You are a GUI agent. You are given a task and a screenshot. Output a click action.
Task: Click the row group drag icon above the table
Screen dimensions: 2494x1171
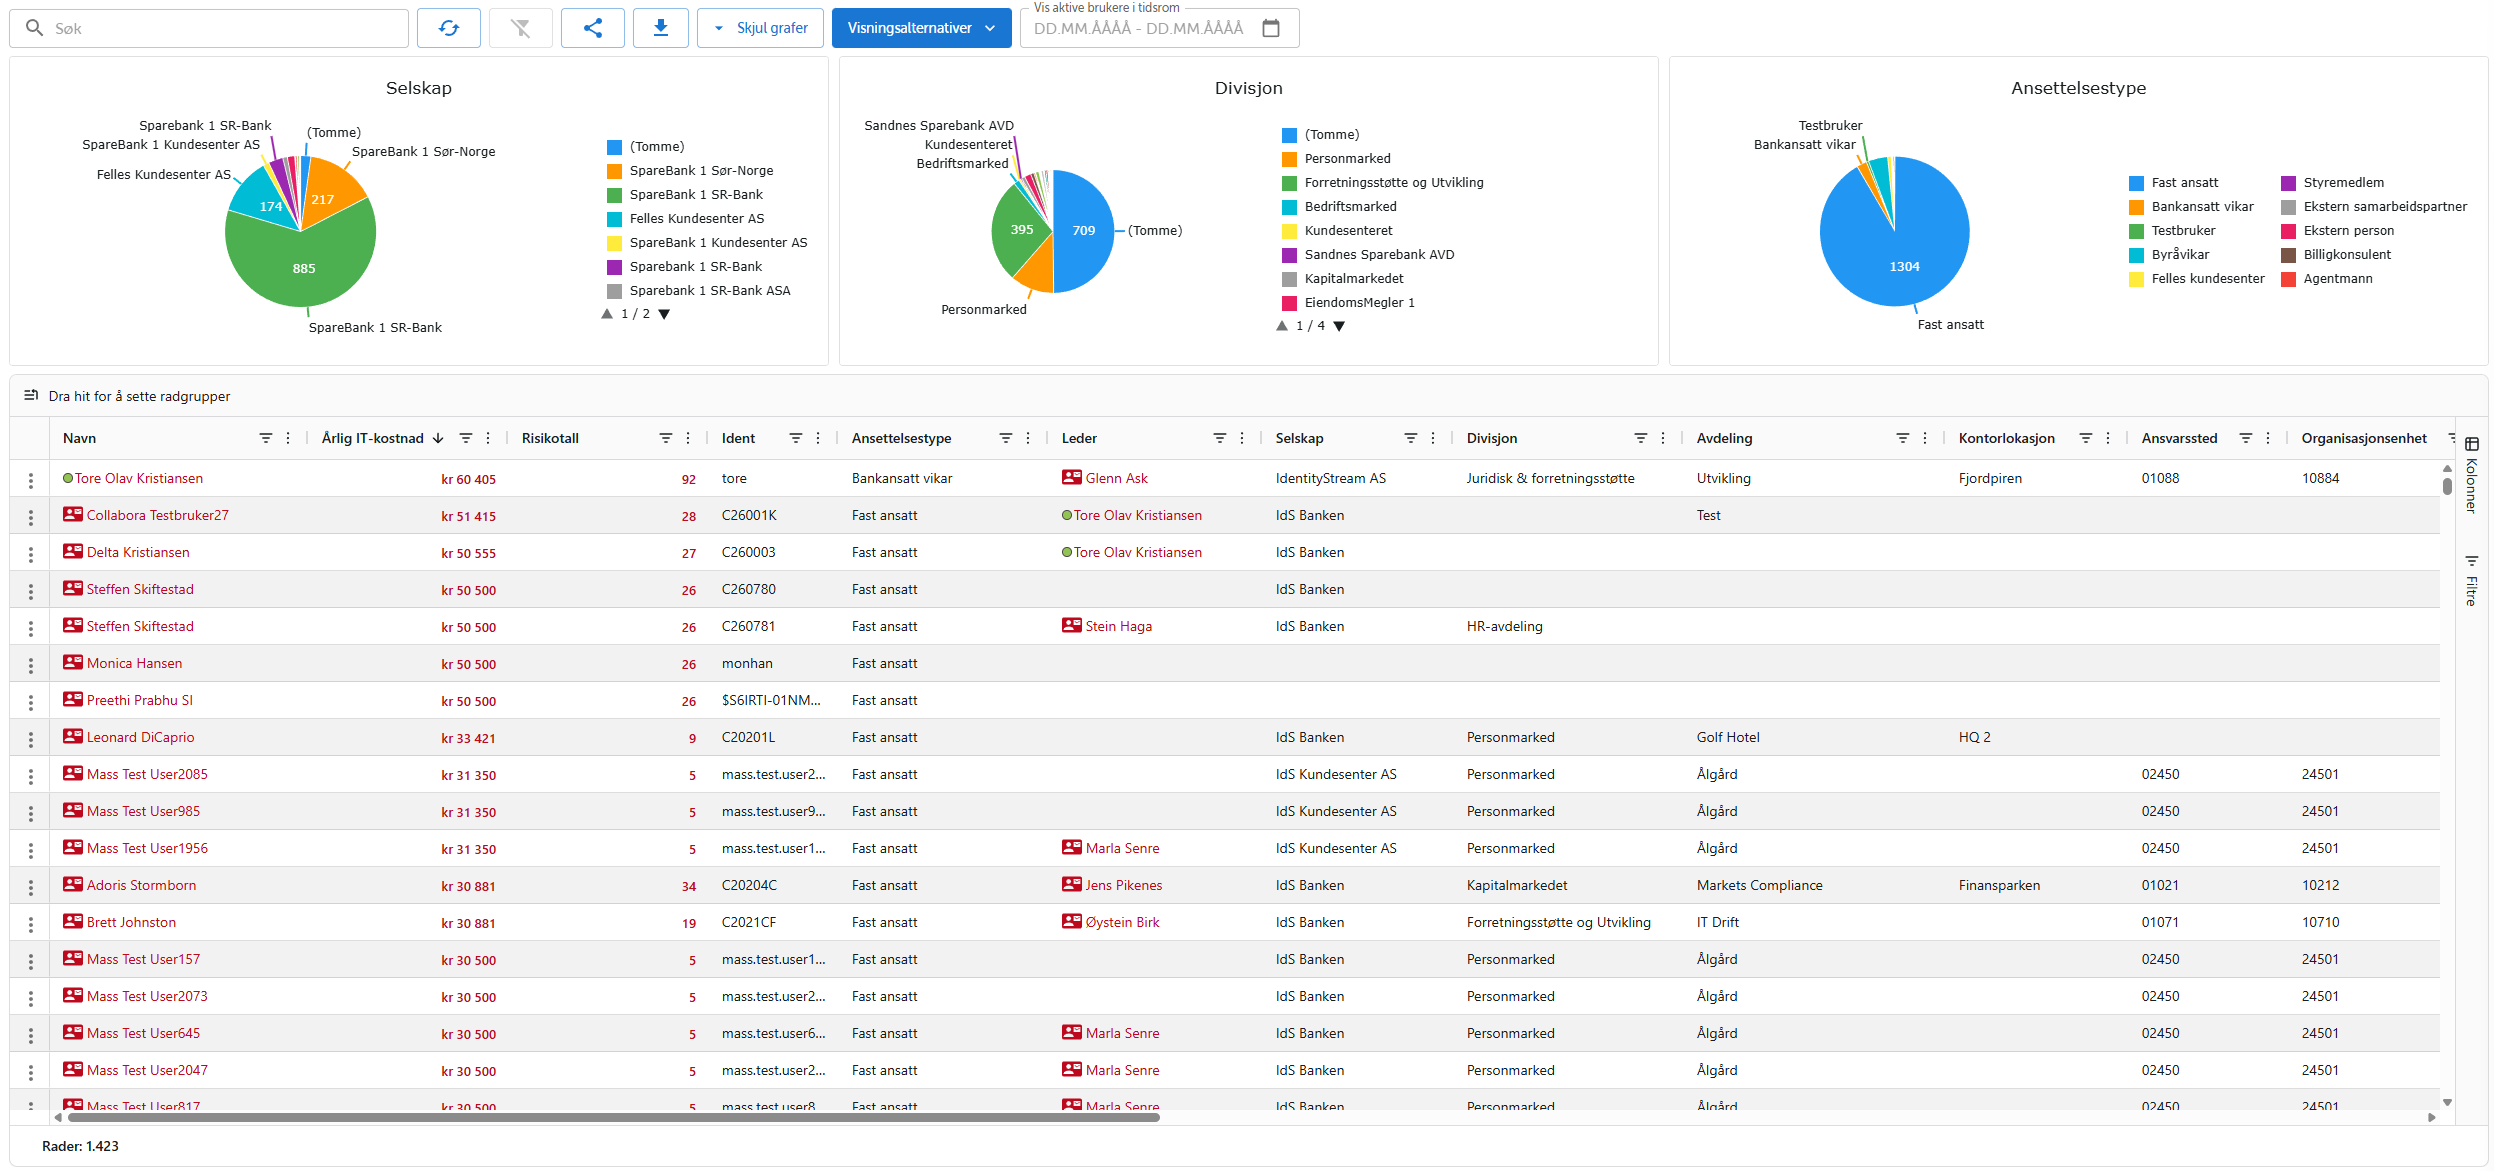[30, 396]
